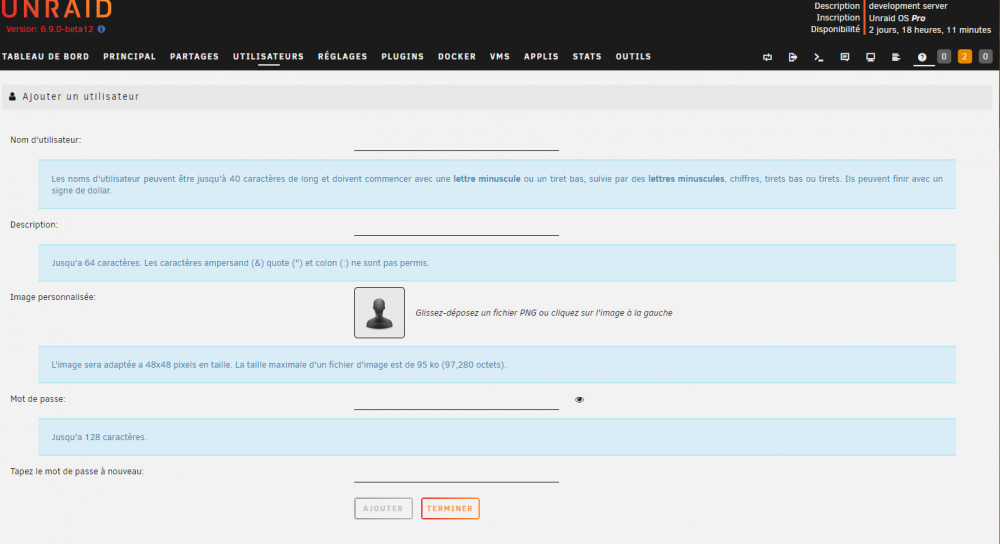Click the Ajouter button
The height and width of the screenshot is (544, 1000).
tap(383, 508)
